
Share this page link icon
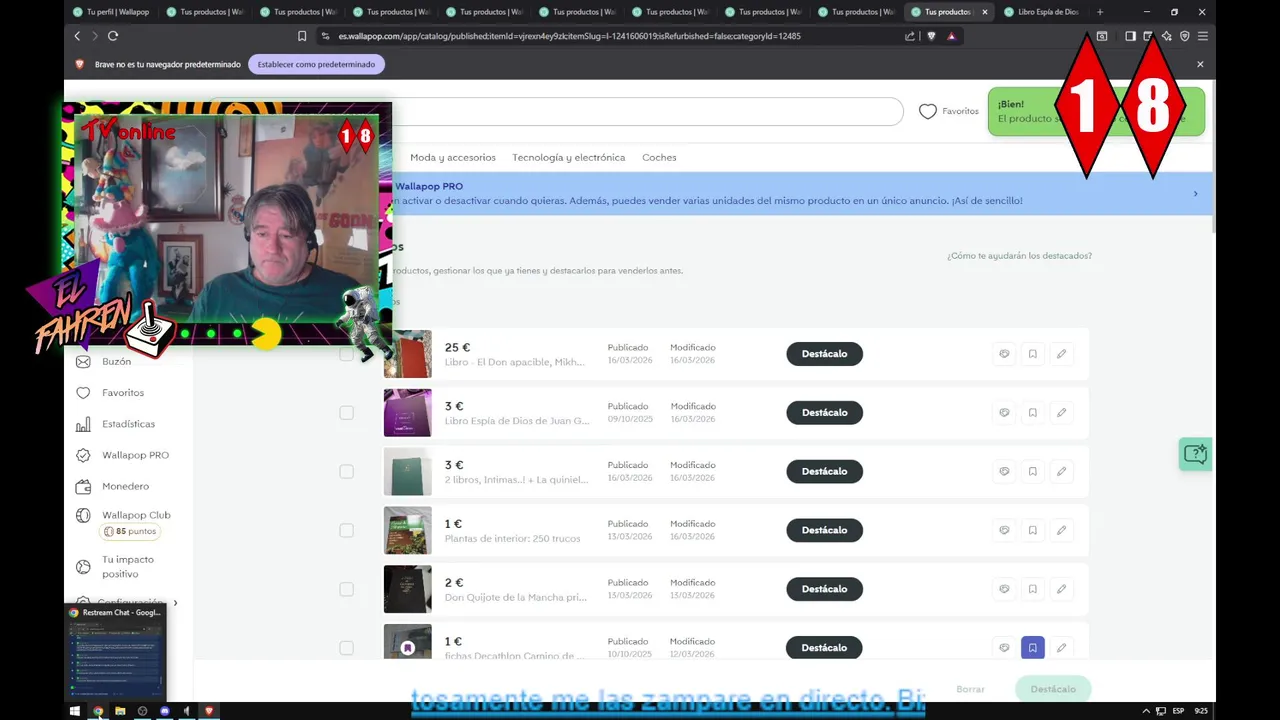pyautogui.click(x=910, y=36)
